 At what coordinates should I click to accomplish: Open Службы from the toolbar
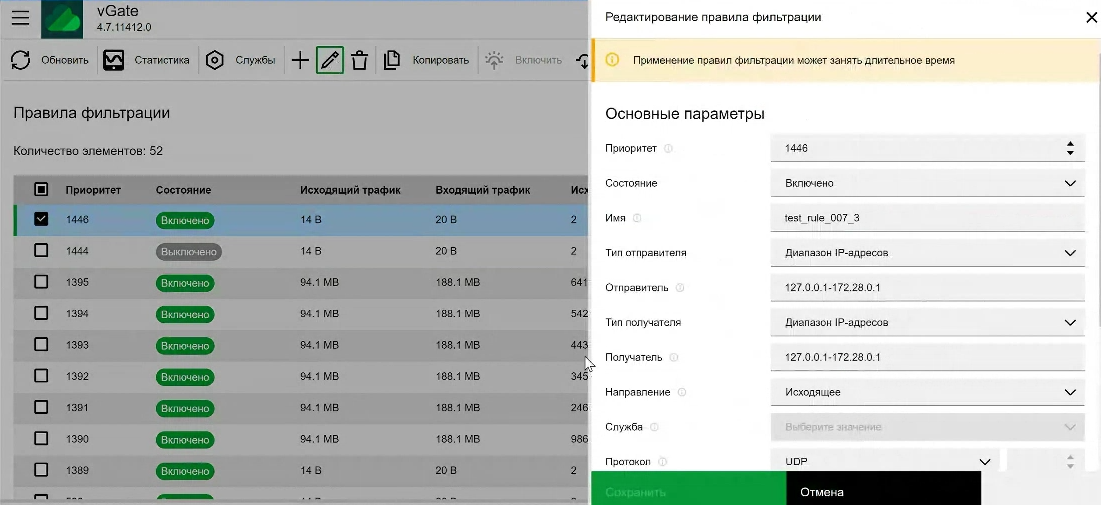240,60
